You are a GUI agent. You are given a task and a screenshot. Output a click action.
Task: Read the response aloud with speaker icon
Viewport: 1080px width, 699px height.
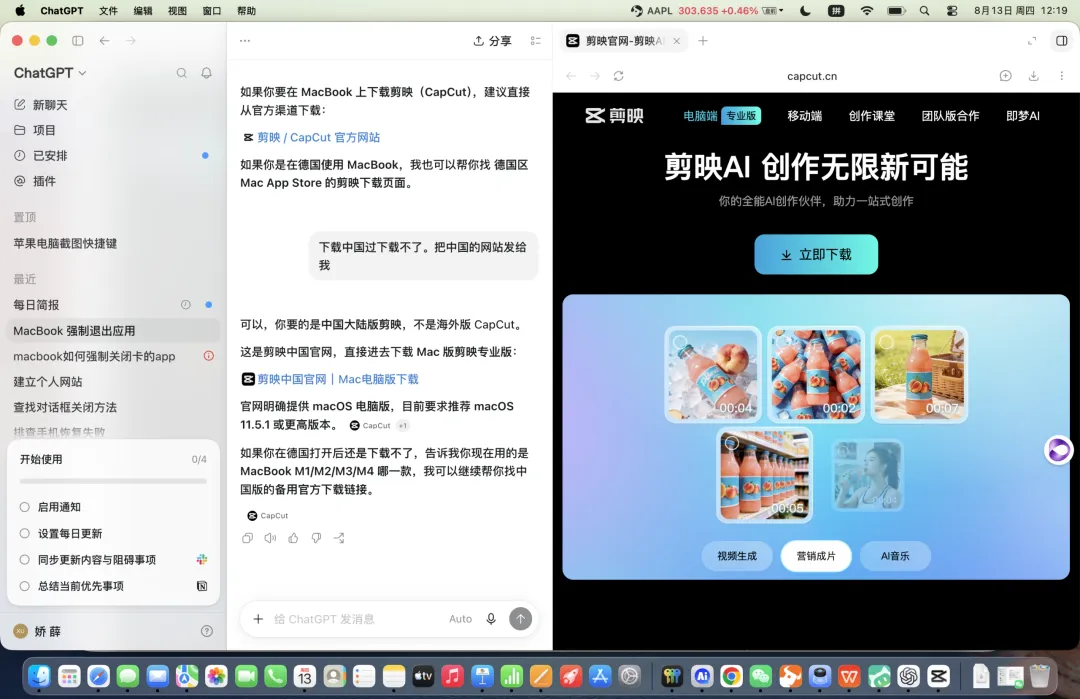270,538
